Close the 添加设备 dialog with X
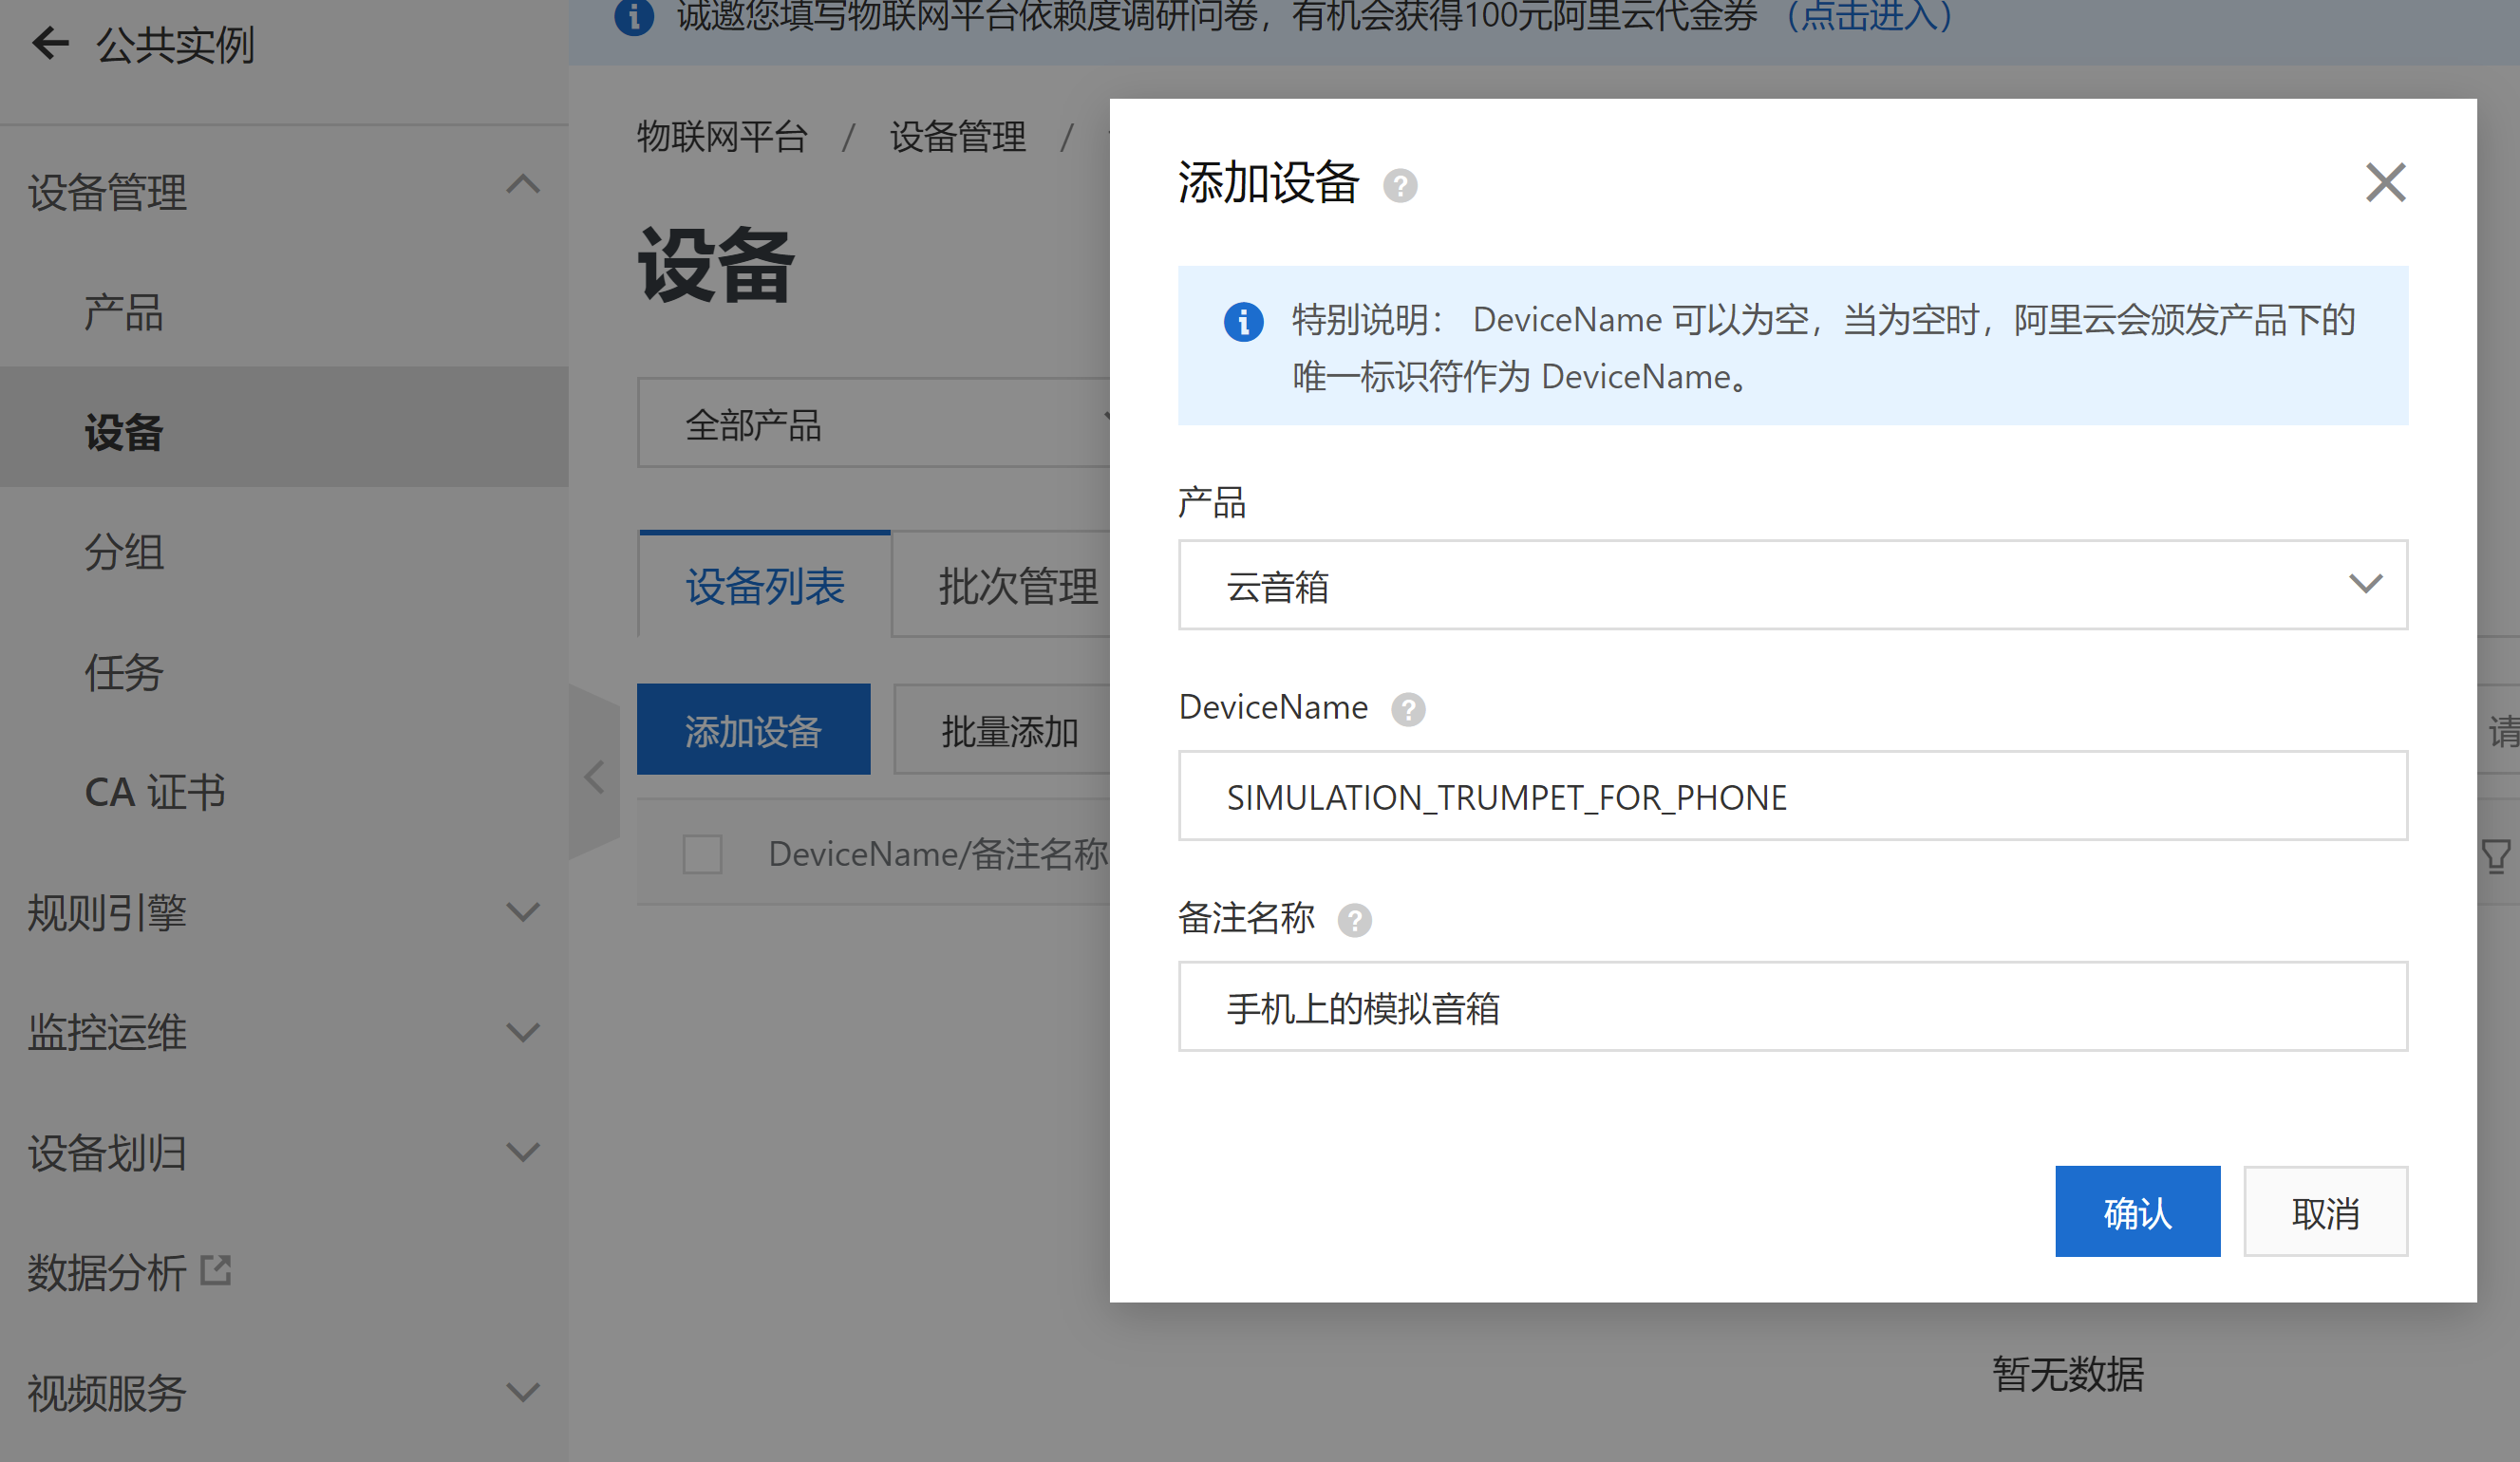 click(x=2385, y=183)
